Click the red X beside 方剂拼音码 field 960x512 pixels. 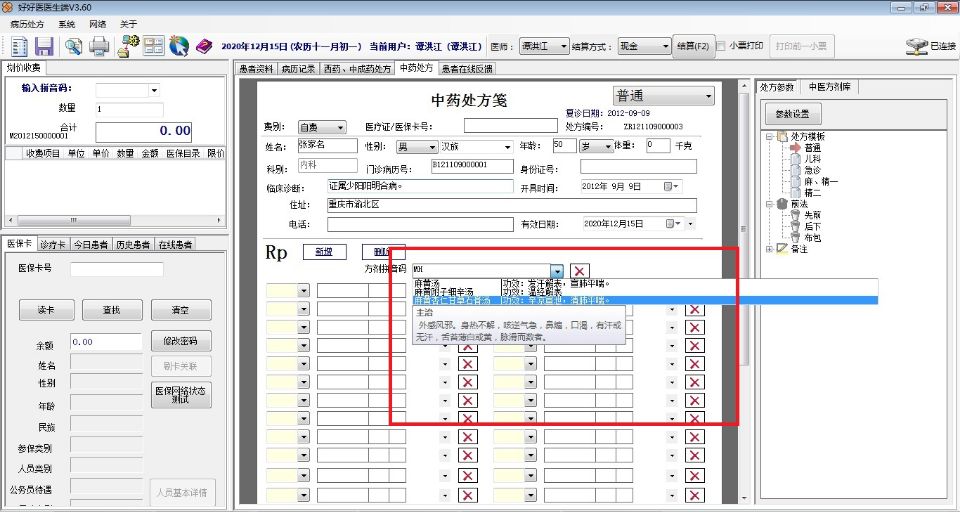pos(581,271)
